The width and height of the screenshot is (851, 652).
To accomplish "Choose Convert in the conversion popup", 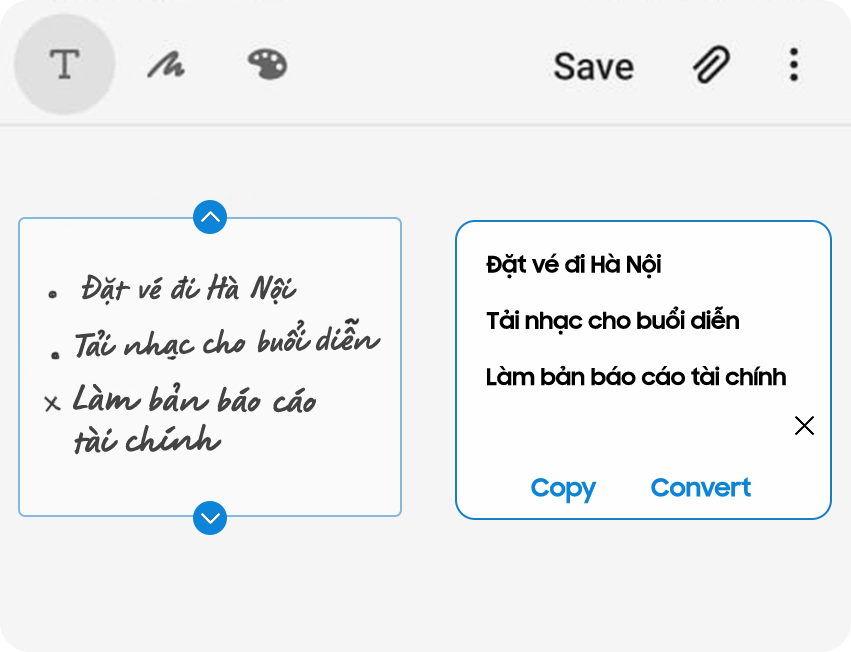I will [701, 488].
